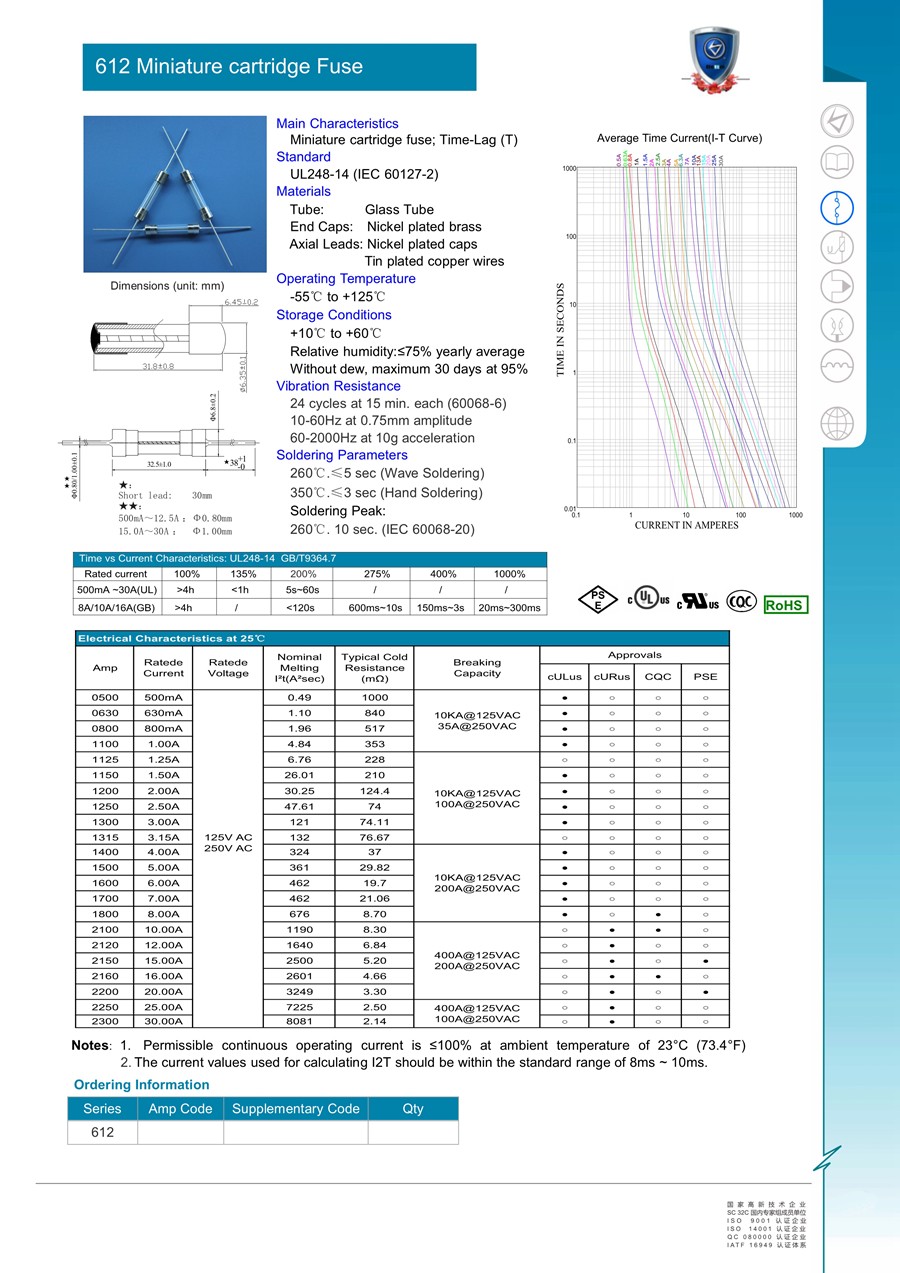Click the '20ms~300ms' time cell

[509, 607]
